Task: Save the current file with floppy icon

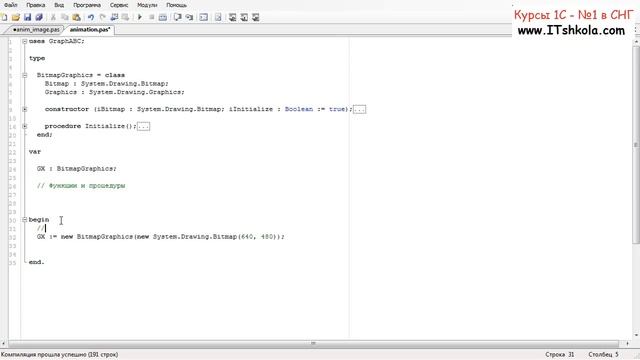Action: point(27,17)
